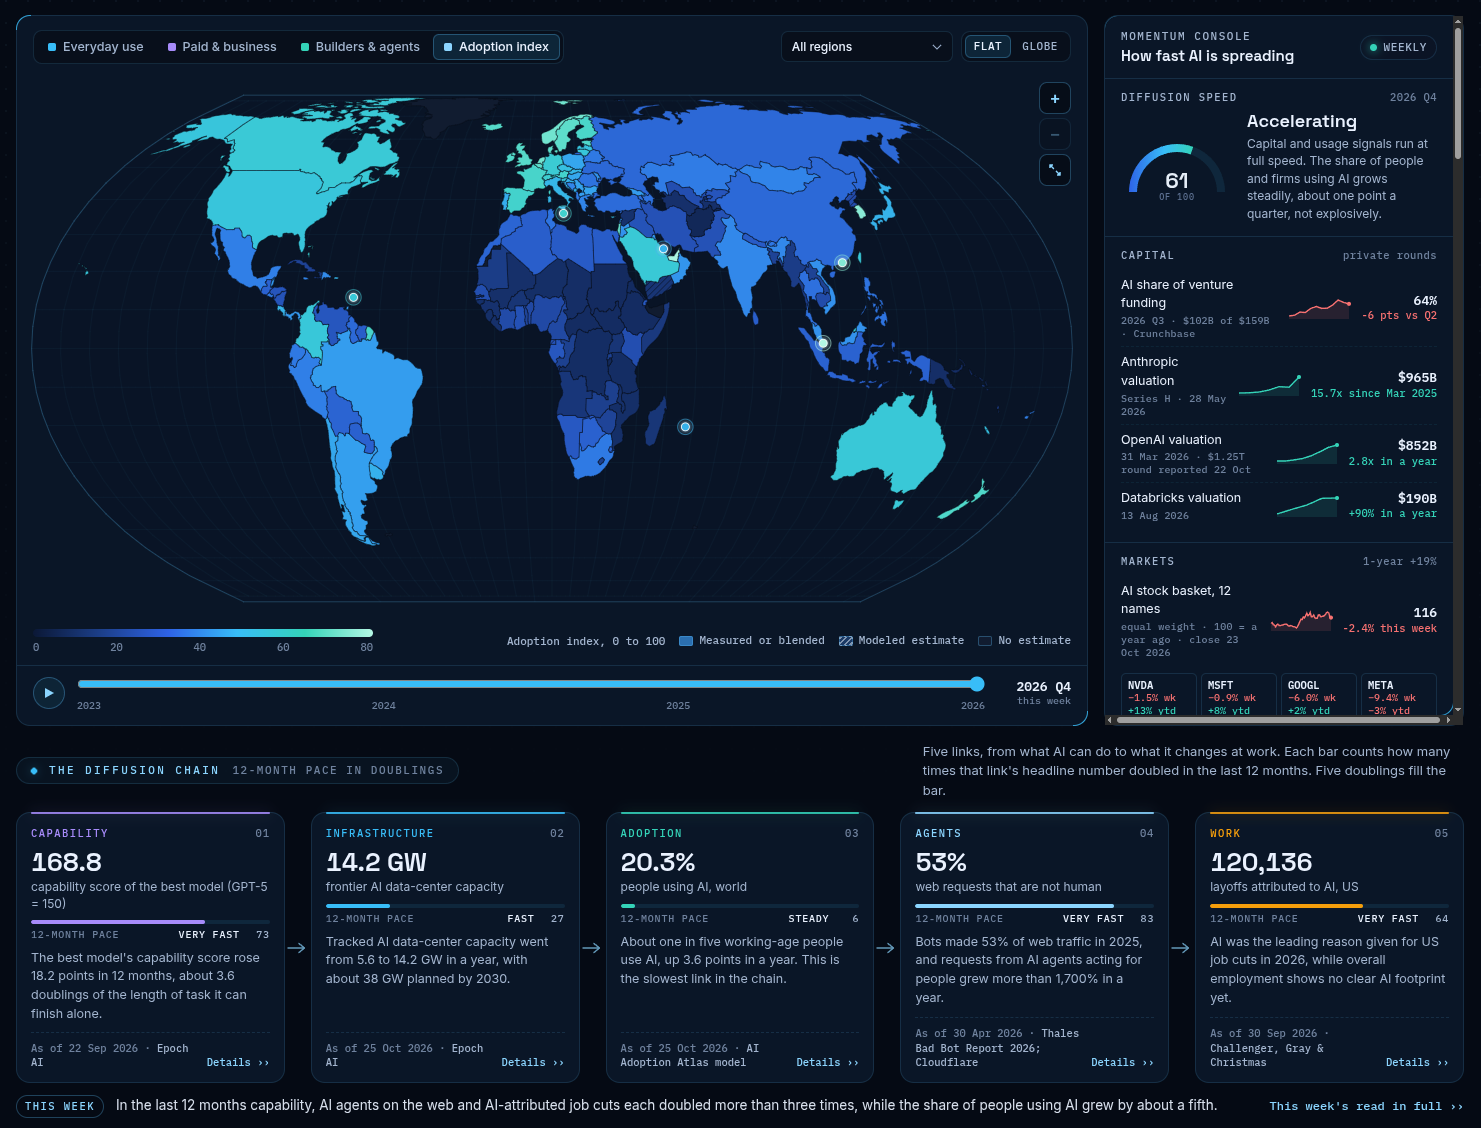
Task: Select the map marker near Singapore
Action: [x=823, y=343]
